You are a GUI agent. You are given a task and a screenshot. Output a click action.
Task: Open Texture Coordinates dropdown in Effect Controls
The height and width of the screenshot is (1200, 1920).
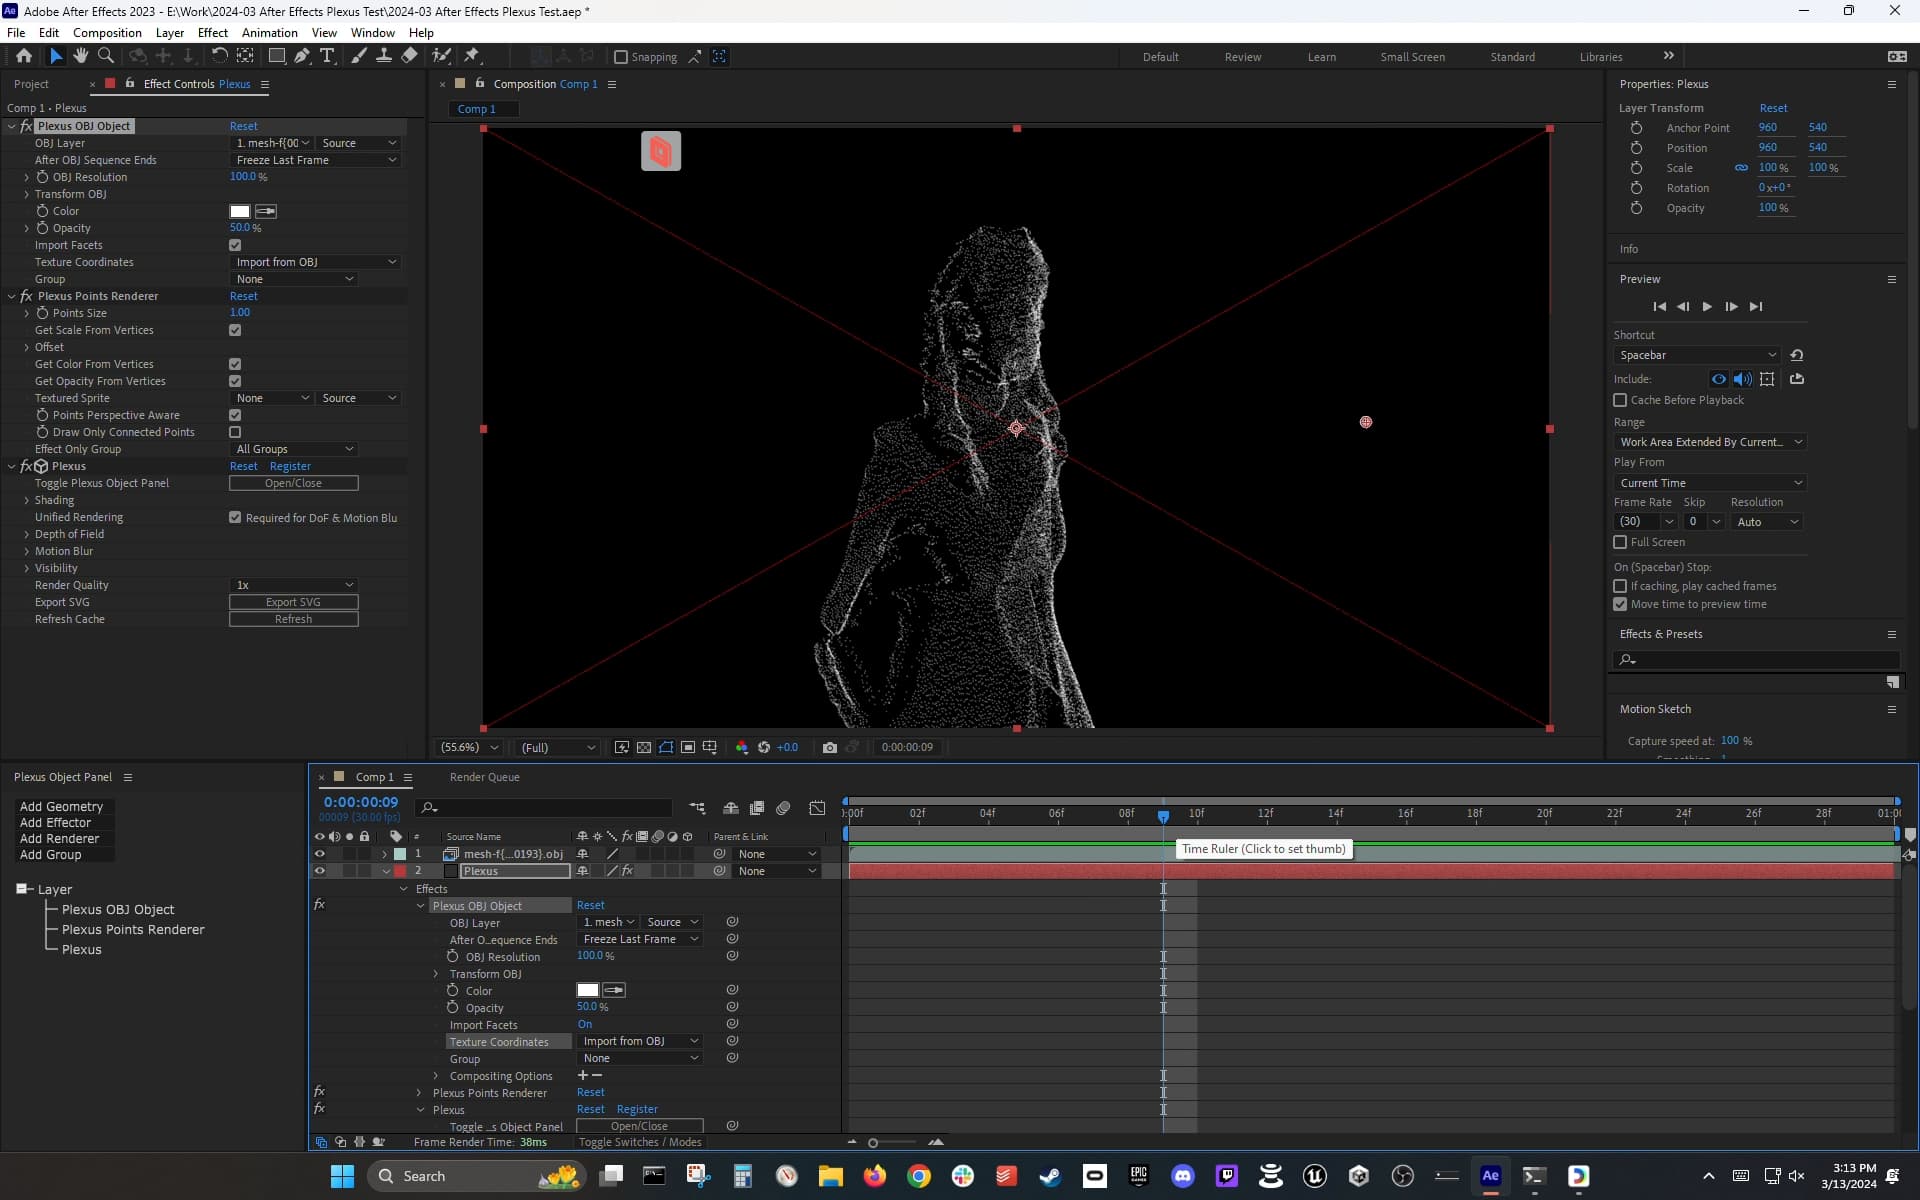pyautogui.click(x=316, y=262)
